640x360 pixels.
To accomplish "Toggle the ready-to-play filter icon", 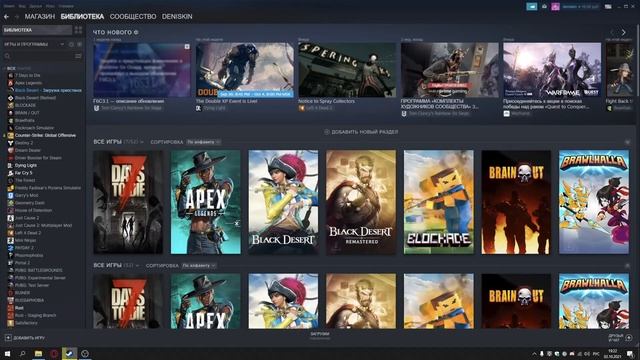I will click(x=79, y=44).
